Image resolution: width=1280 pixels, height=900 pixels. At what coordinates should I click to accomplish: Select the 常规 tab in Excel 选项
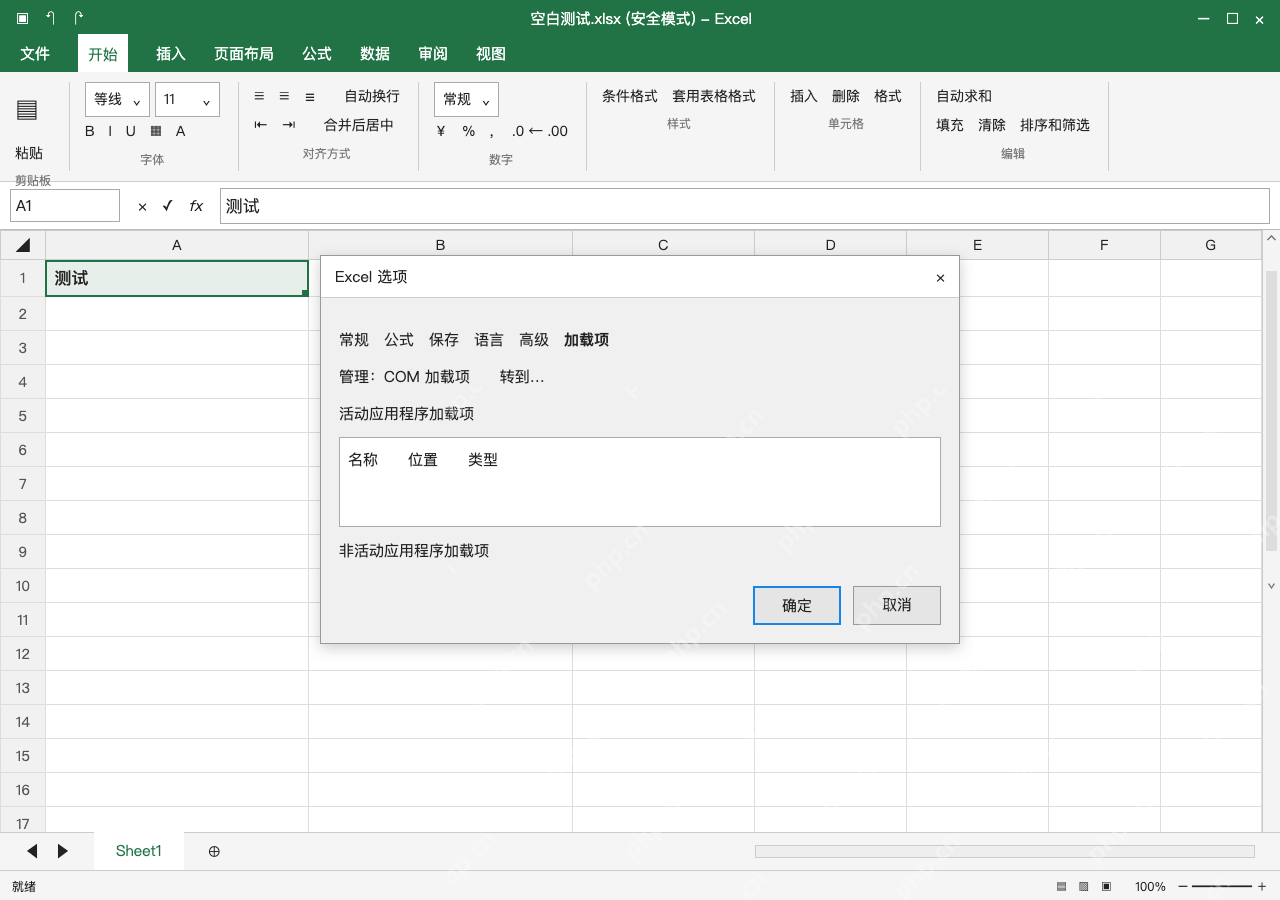354,340
